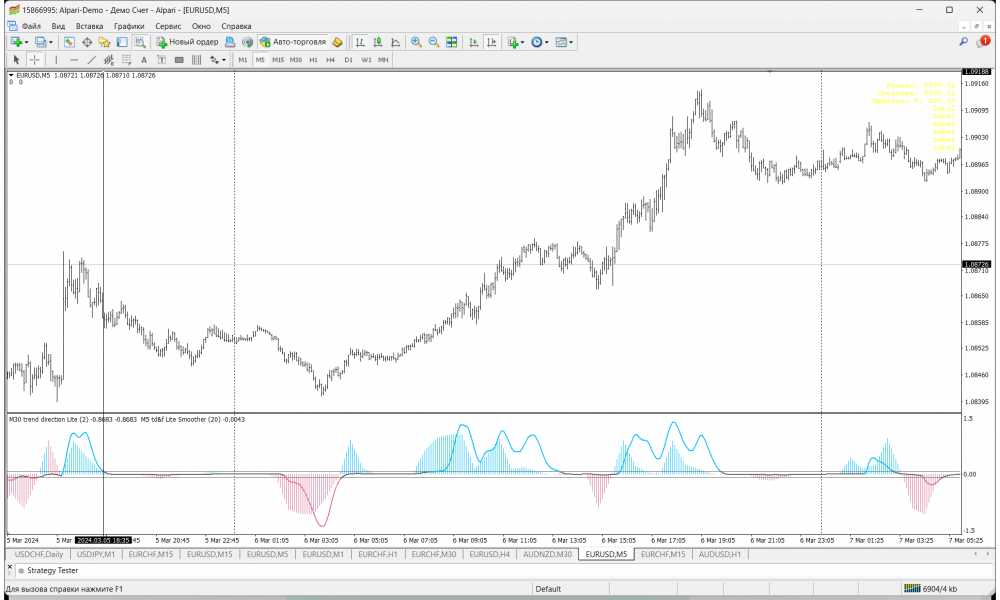Viewport: 1000px width, 600px height.
Task: Click the Новый ордер button
Action: [x=187, y=42]
